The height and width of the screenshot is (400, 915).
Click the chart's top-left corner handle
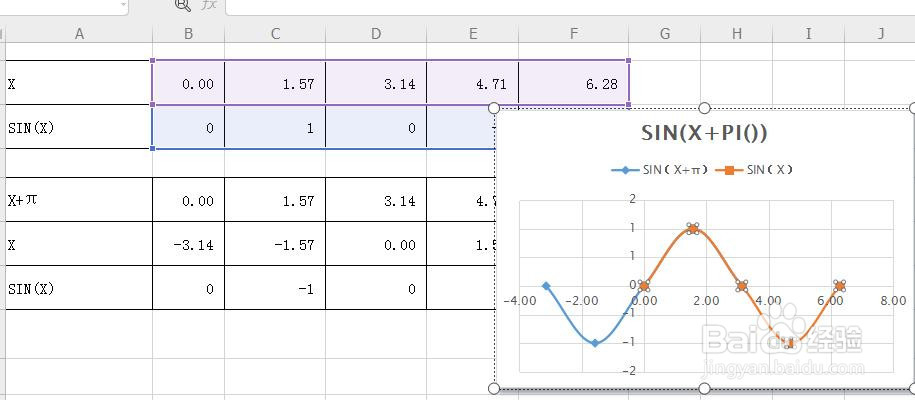pyautogui.click(x=494, y=108)
